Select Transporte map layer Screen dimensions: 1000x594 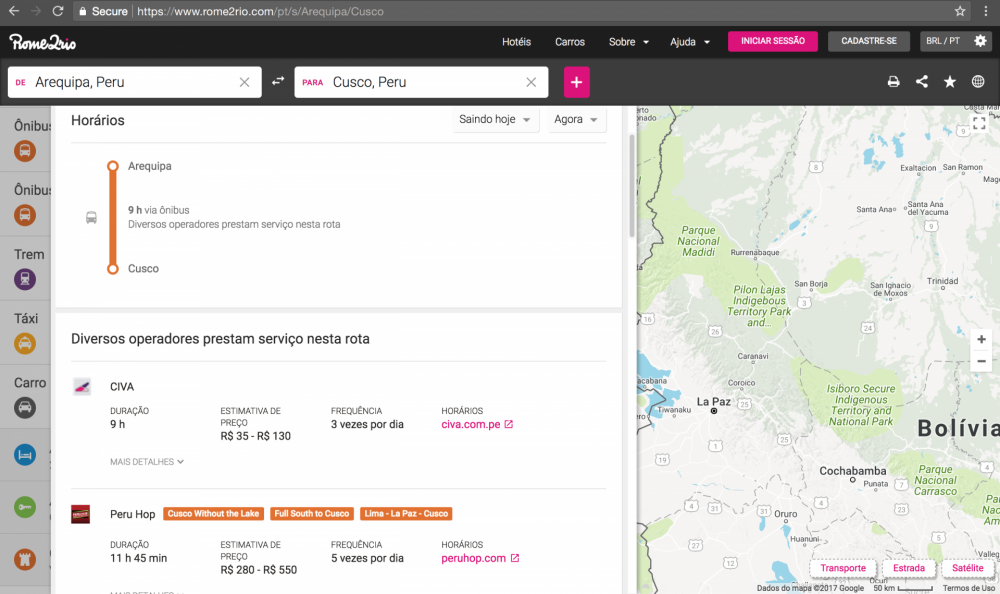click(843, 568)
